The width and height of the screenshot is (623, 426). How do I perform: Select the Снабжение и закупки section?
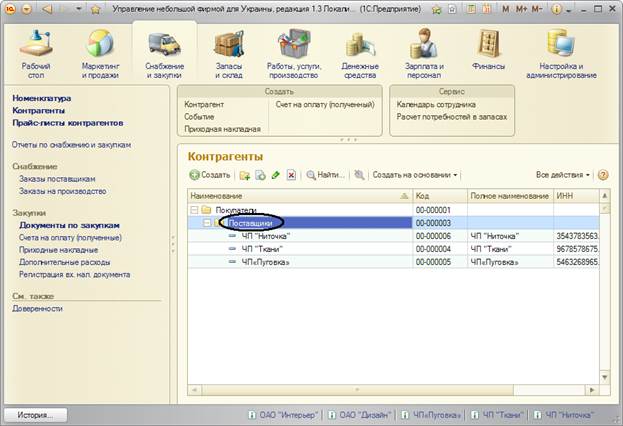[x=164, y=54]
